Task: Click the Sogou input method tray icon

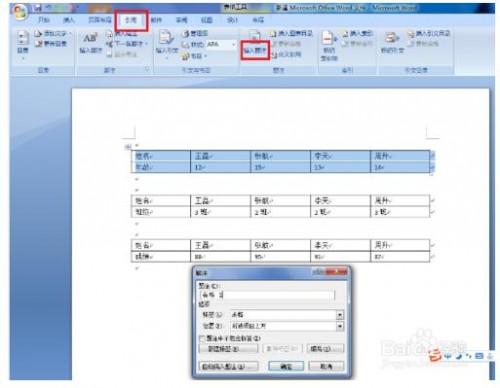Action: coord(435,356)
